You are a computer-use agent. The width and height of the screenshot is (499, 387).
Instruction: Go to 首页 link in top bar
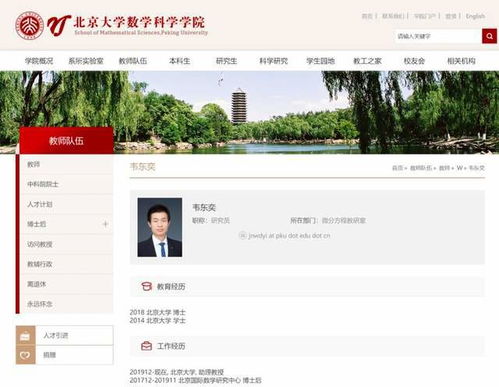pyautogui.click(x=367, y=16)
